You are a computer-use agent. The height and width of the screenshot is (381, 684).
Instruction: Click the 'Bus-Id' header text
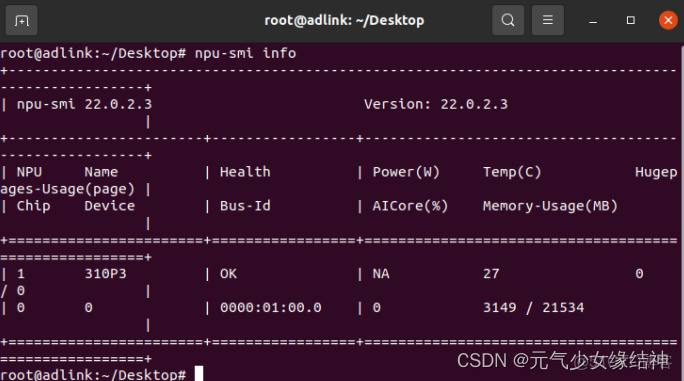[x=245, y=206]
